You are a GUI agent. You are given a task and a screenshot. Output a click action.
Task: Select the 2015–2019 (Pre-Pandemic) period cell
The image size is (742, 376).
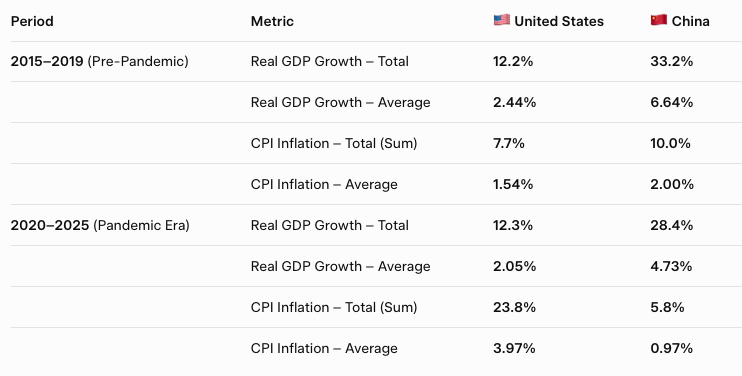pos(99,61)
